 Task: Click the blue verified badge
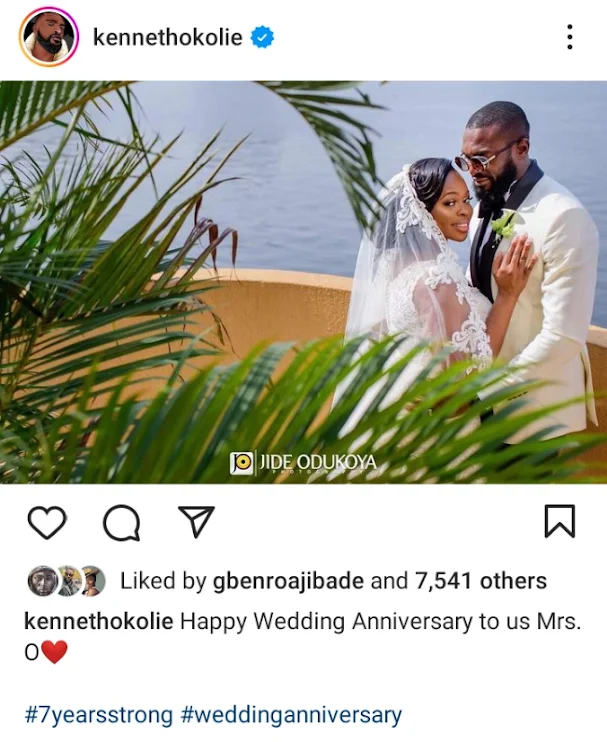pyautogui.click(x=262, y=37)
